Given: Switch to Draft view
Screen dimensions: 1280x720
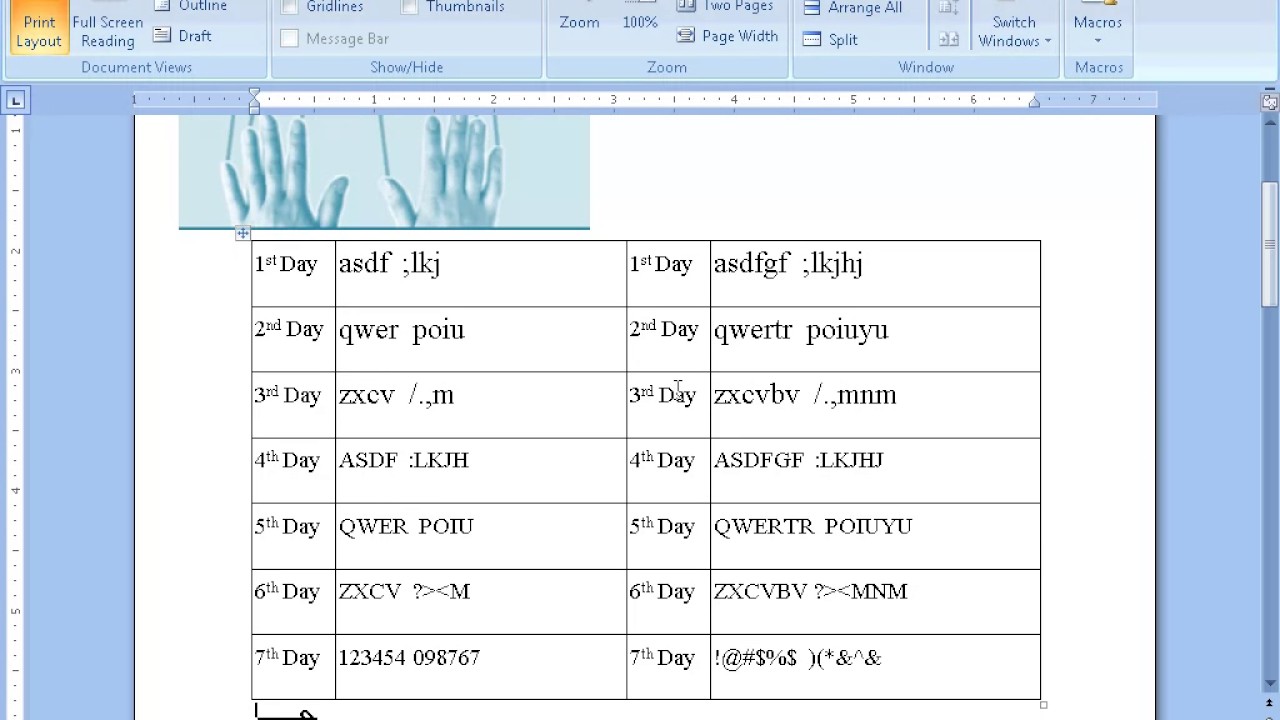Looking at the screenshot, I should pos(183,36).
